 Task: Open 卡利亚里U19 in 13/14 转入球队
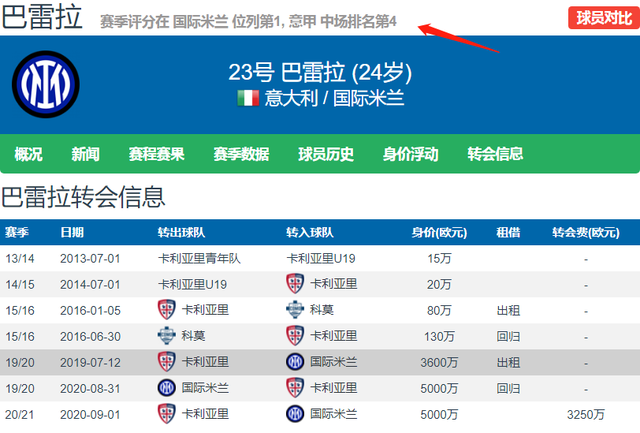click(321, 258)
